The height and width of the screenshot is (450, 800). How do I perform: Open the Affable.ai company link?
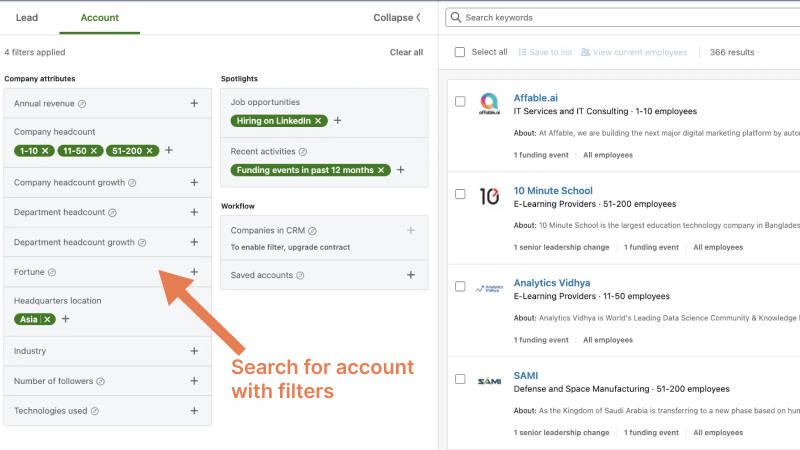click(x=535, y=98)
